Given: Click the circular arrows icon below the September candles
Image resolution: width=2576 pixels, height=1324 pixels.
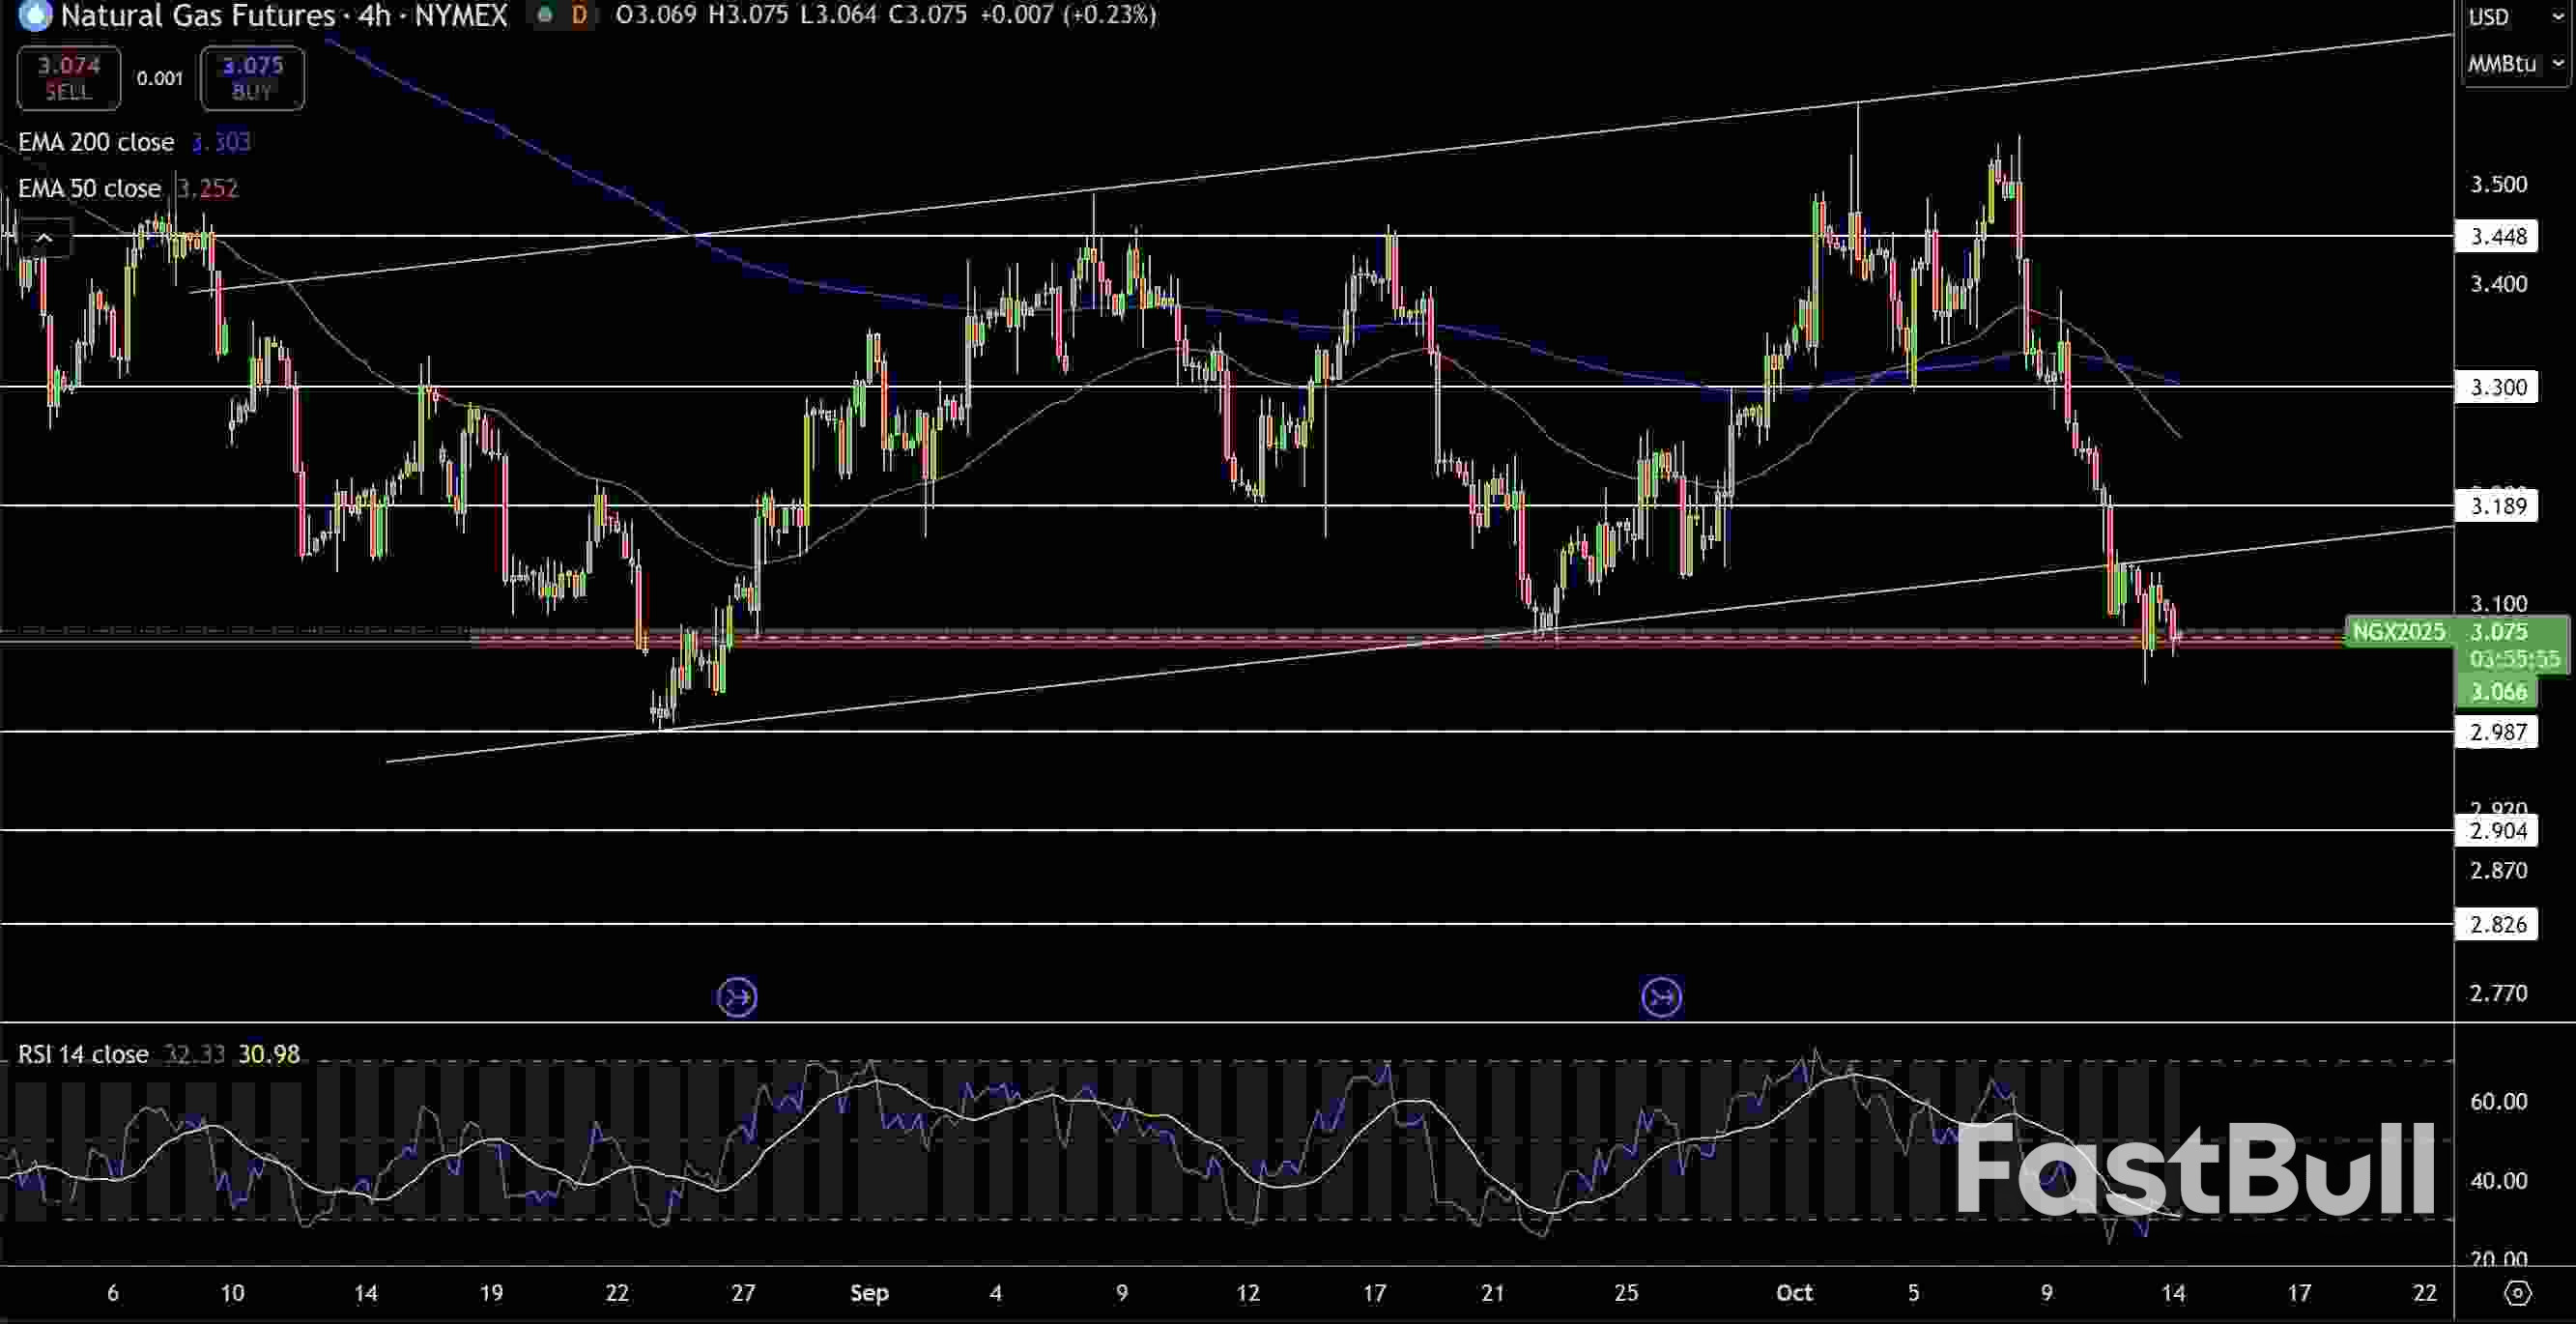Looking at the screenshot, I should tap(737, 995).
